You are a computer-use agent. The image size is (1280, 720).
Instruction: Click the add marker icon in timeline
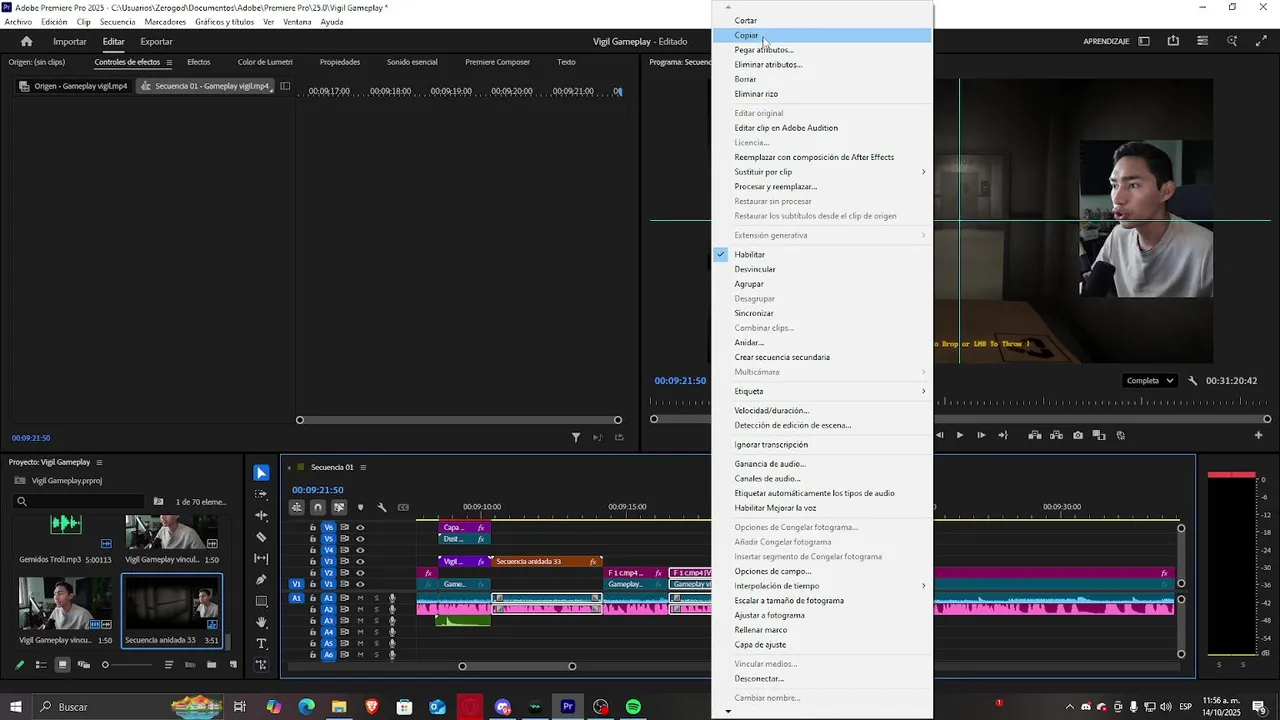[x=360, y=507]
